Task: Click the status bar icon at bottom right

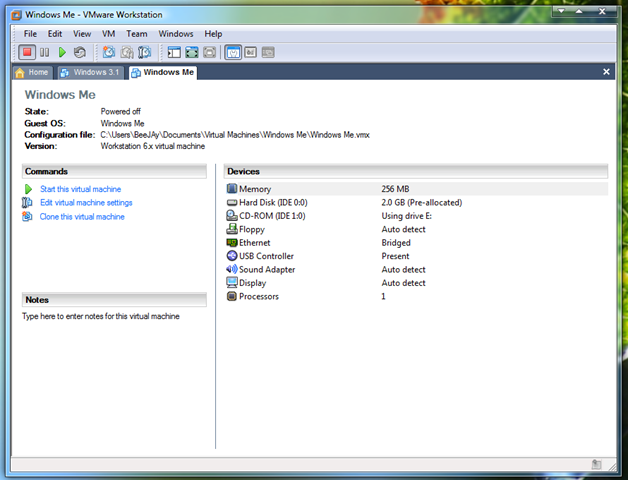Action: pos(596,464)
